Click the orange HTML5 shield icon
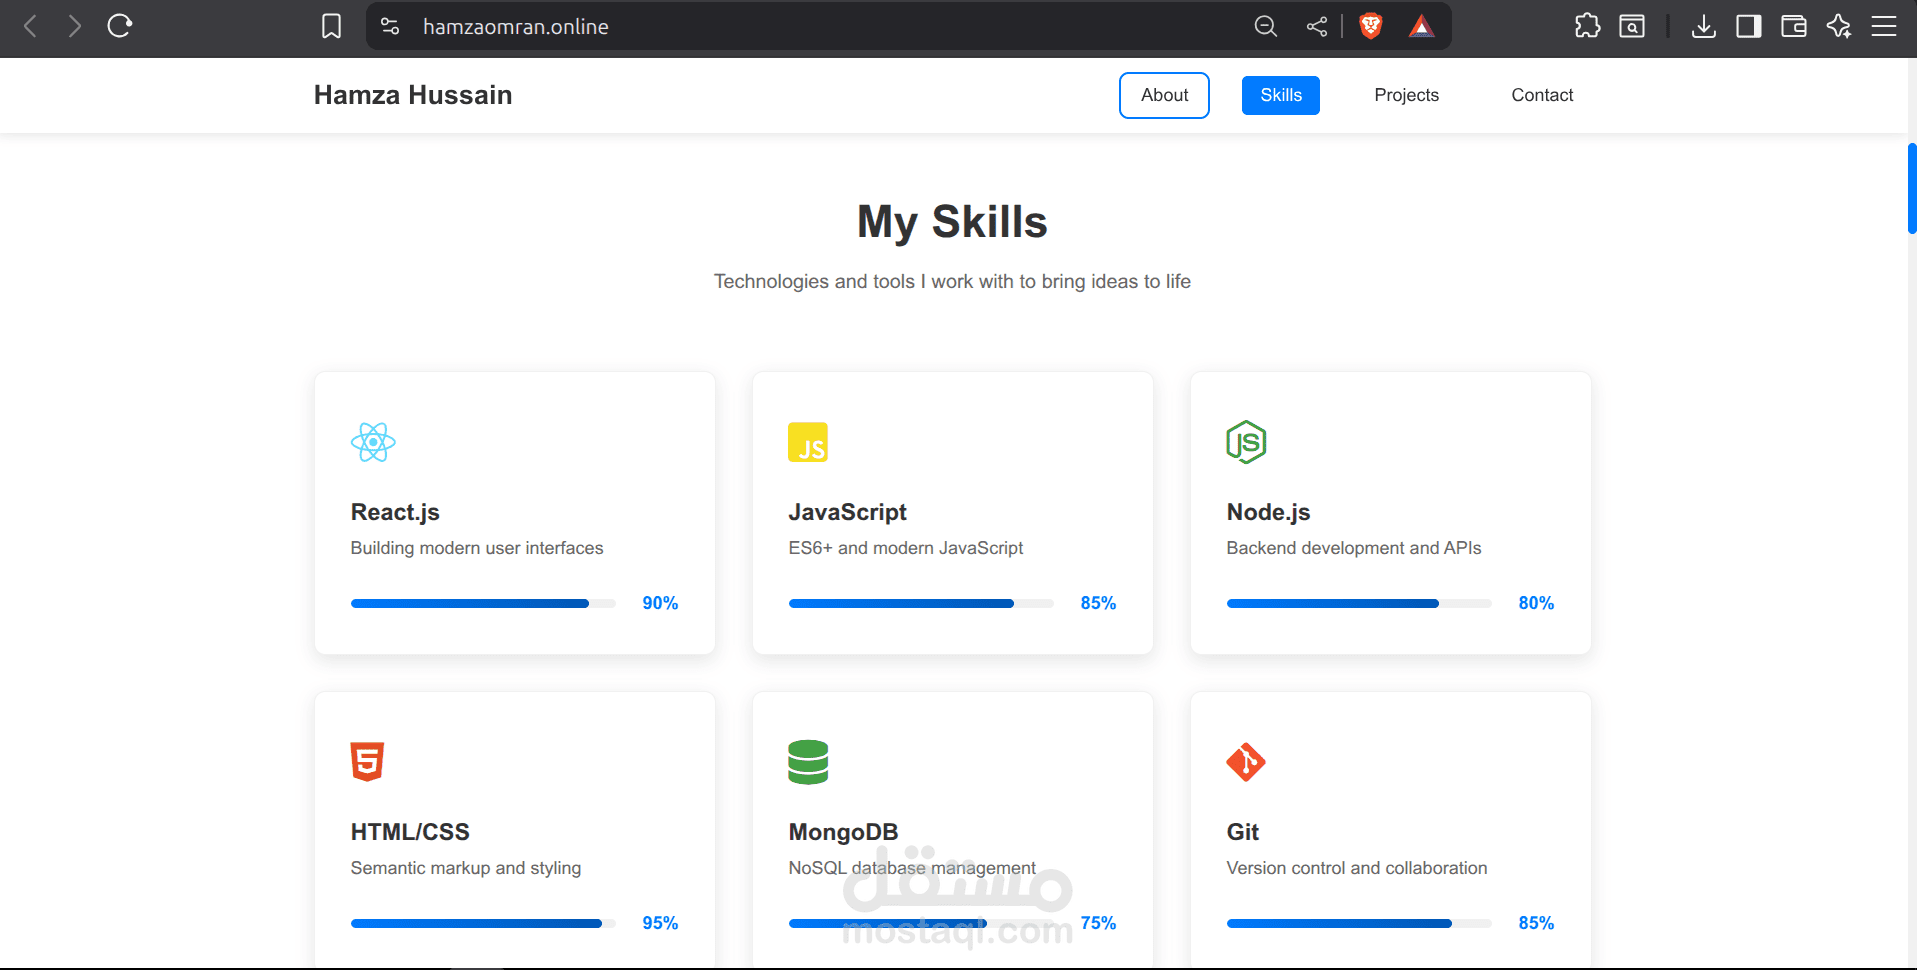 point(367,762)
